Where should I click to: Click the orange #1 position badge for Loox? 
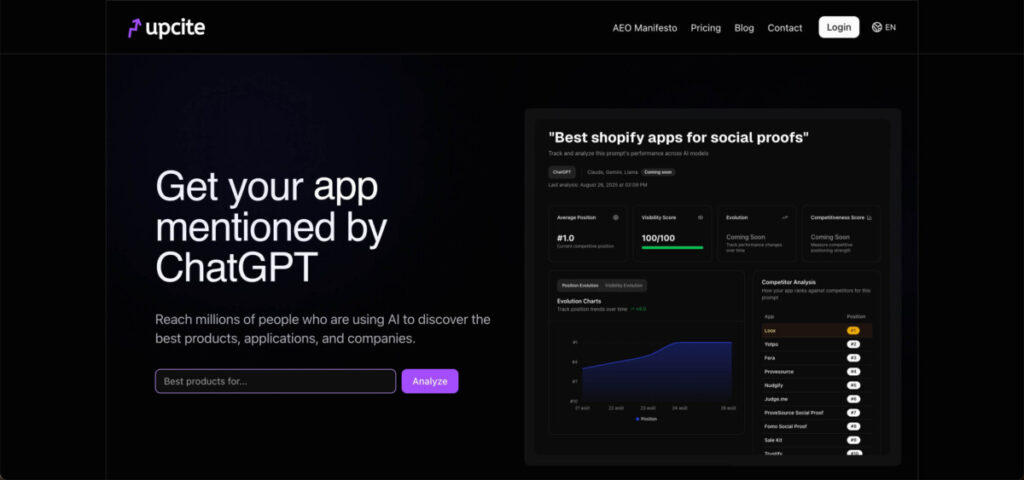(853, 330)
